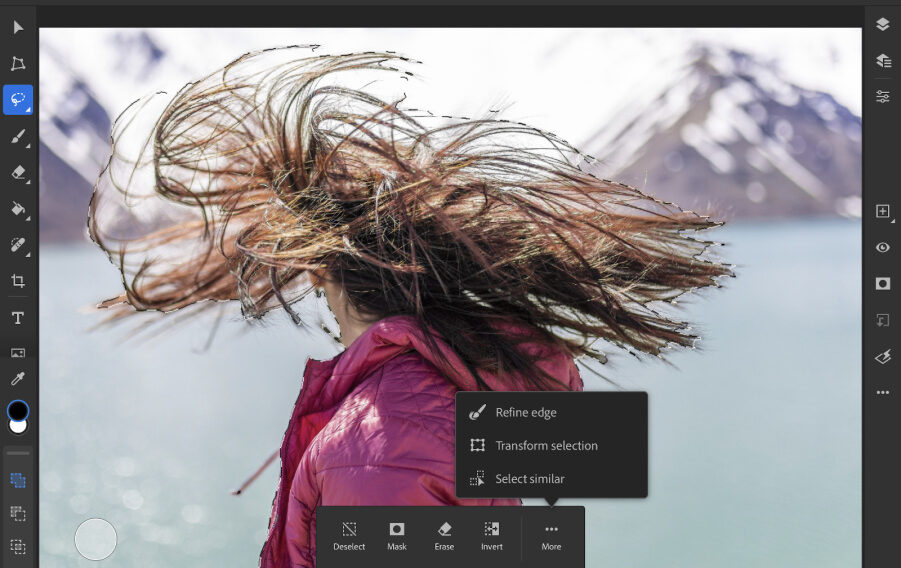Toggle the More menu in selection bar
Screen dimensions: 901x568
(x=551, y=536)
